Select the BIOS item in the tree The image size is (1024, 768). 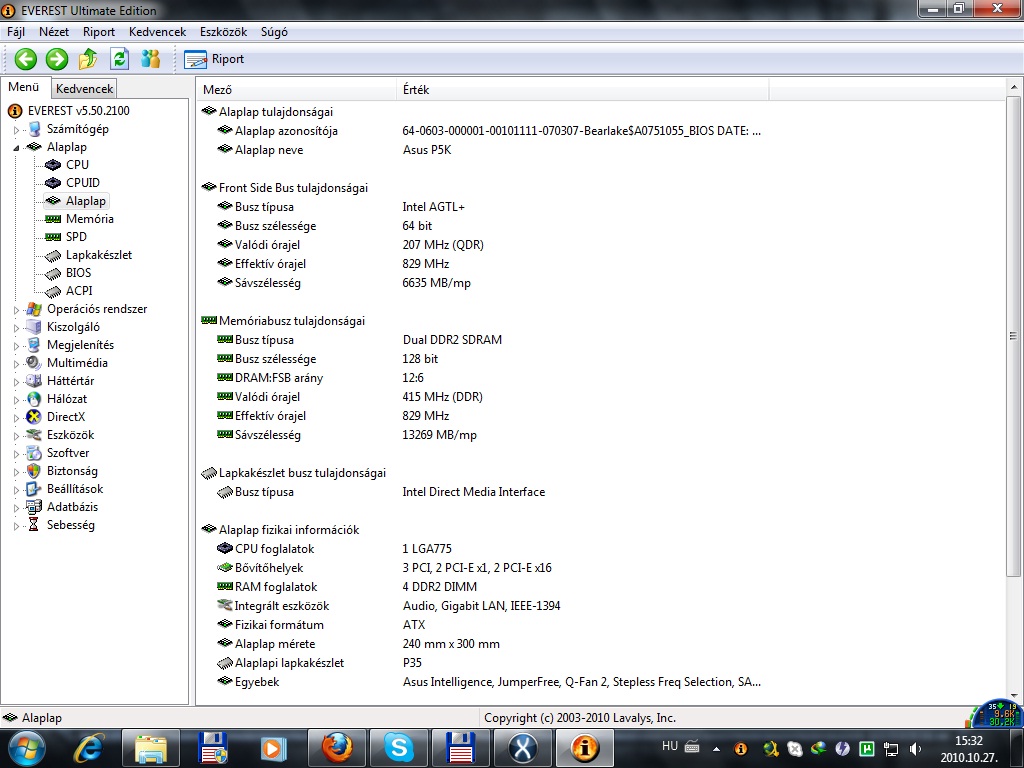coord(78,273)
